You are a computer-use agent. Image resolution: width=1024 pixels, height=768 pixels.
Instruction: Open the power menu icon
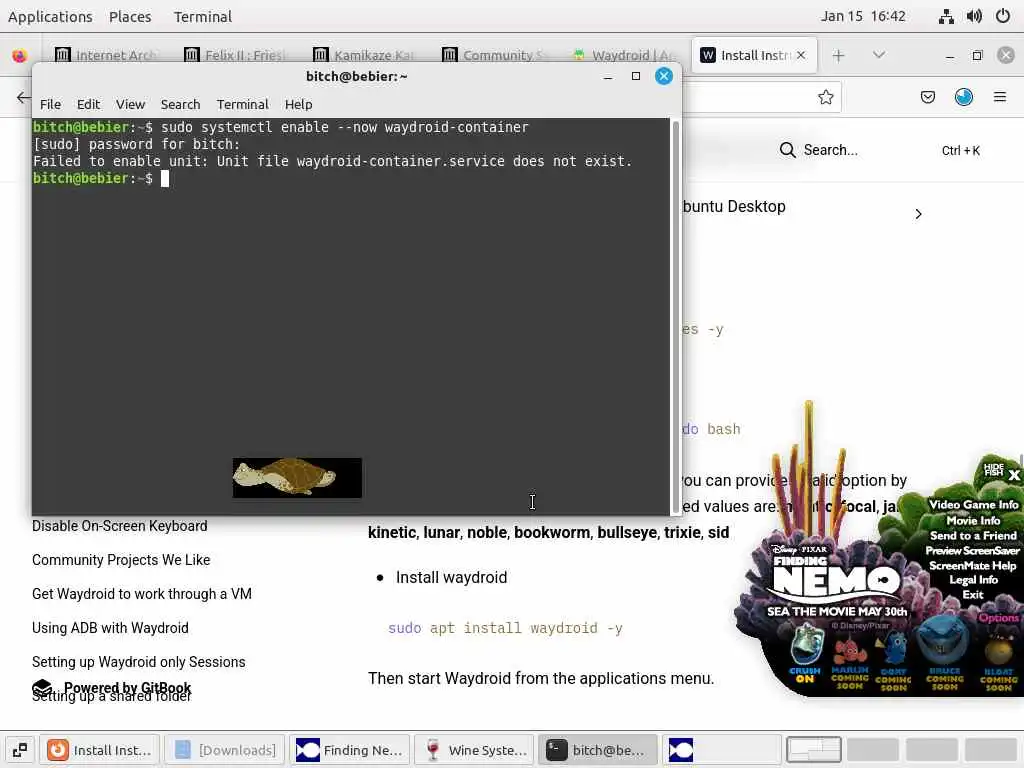point(1003,16)
